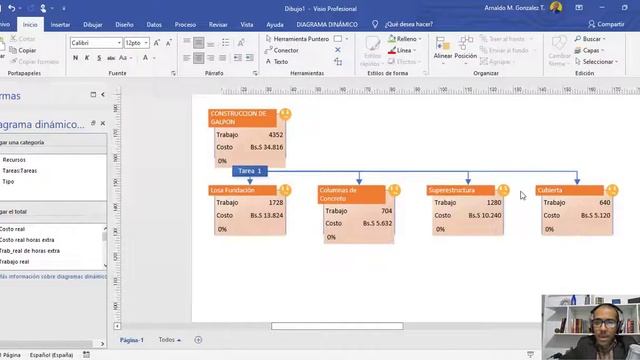This screenshot has width=640, height=360.
Task: Switch to the Insertar tab
Action: (60, 24)
